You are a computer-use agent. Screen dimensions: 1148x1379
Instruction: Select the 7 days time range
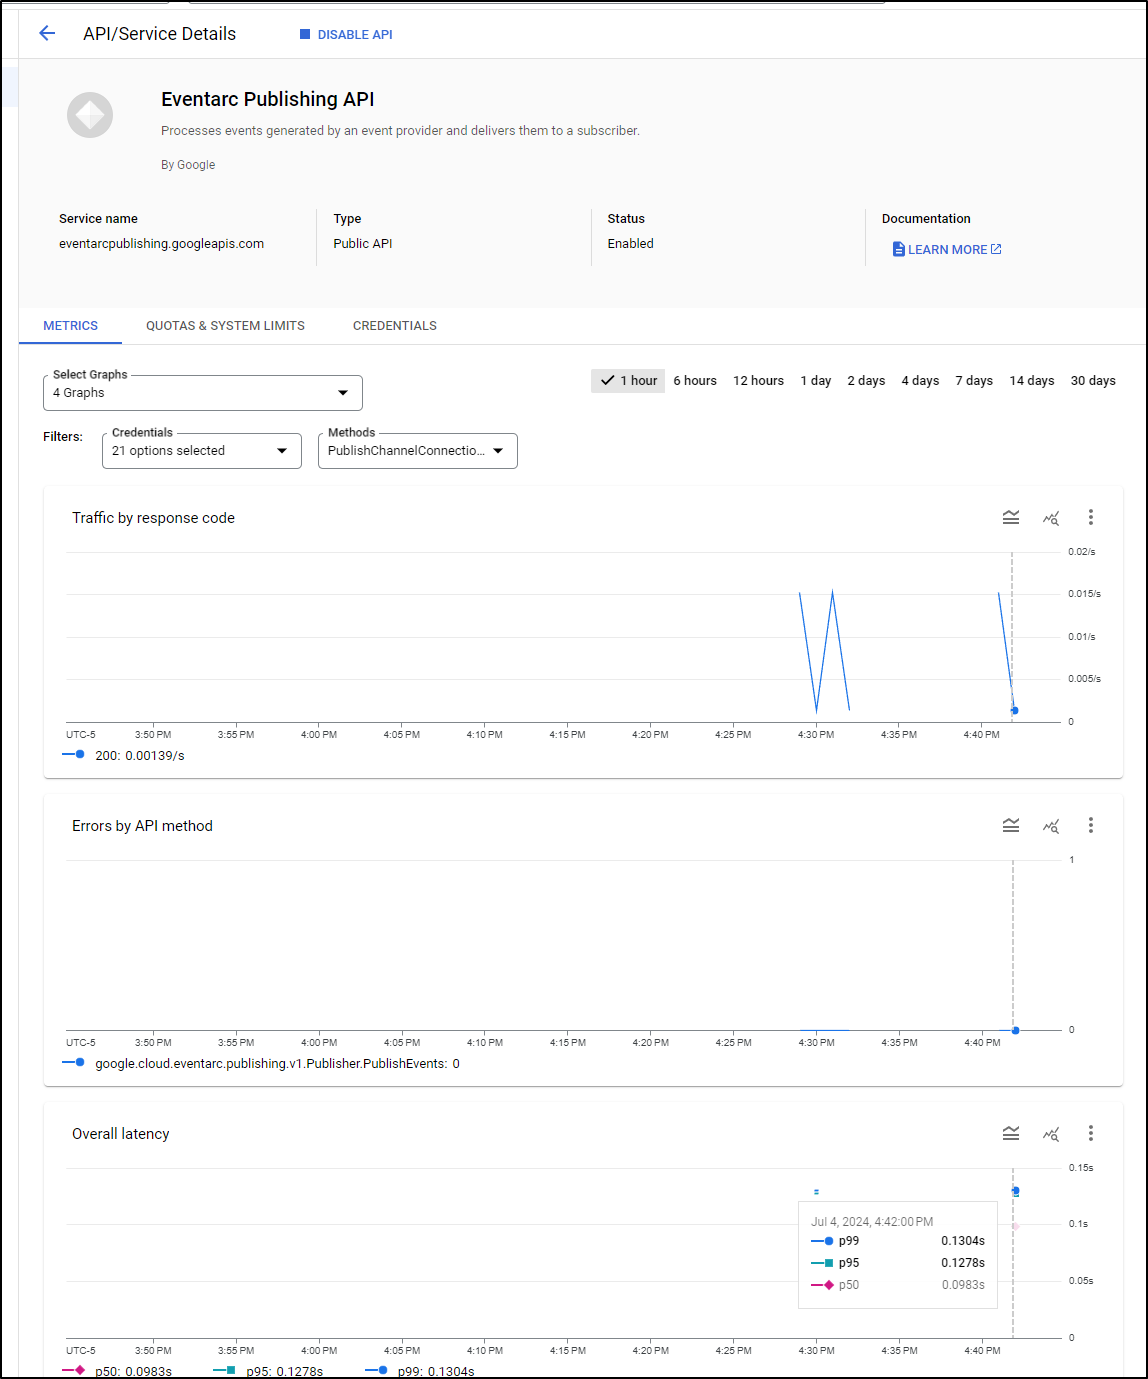point(974,381)
